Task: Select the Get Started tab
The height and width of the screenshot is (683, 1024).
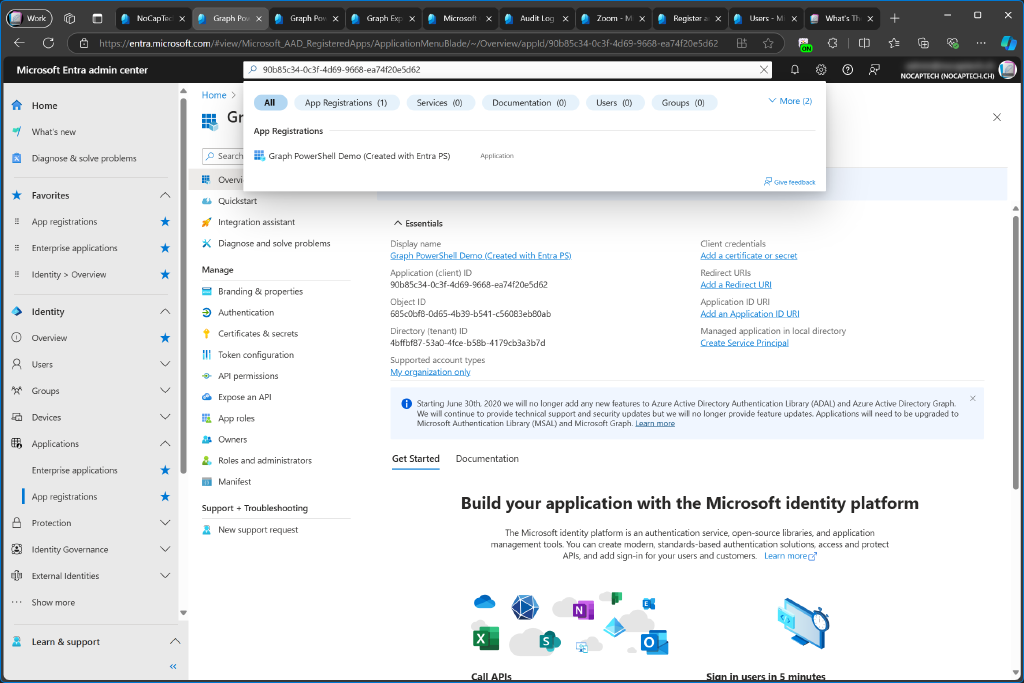Action: (415, 459)
